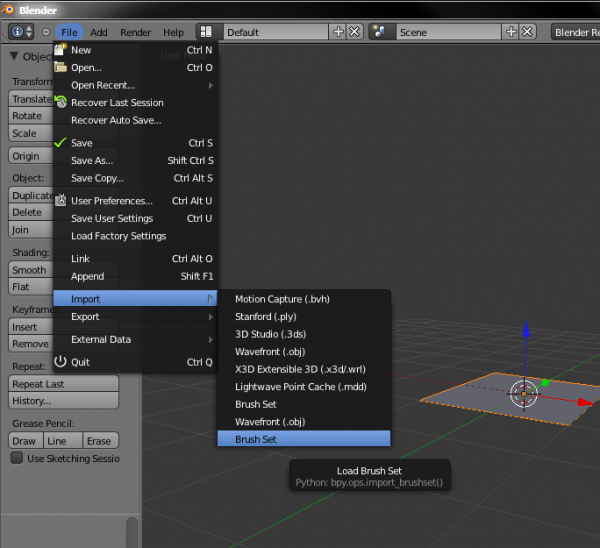Image resolution: width=600 pixels, height=548 pixels.
Task: Delete the Default screen layout
Action: 355,32
